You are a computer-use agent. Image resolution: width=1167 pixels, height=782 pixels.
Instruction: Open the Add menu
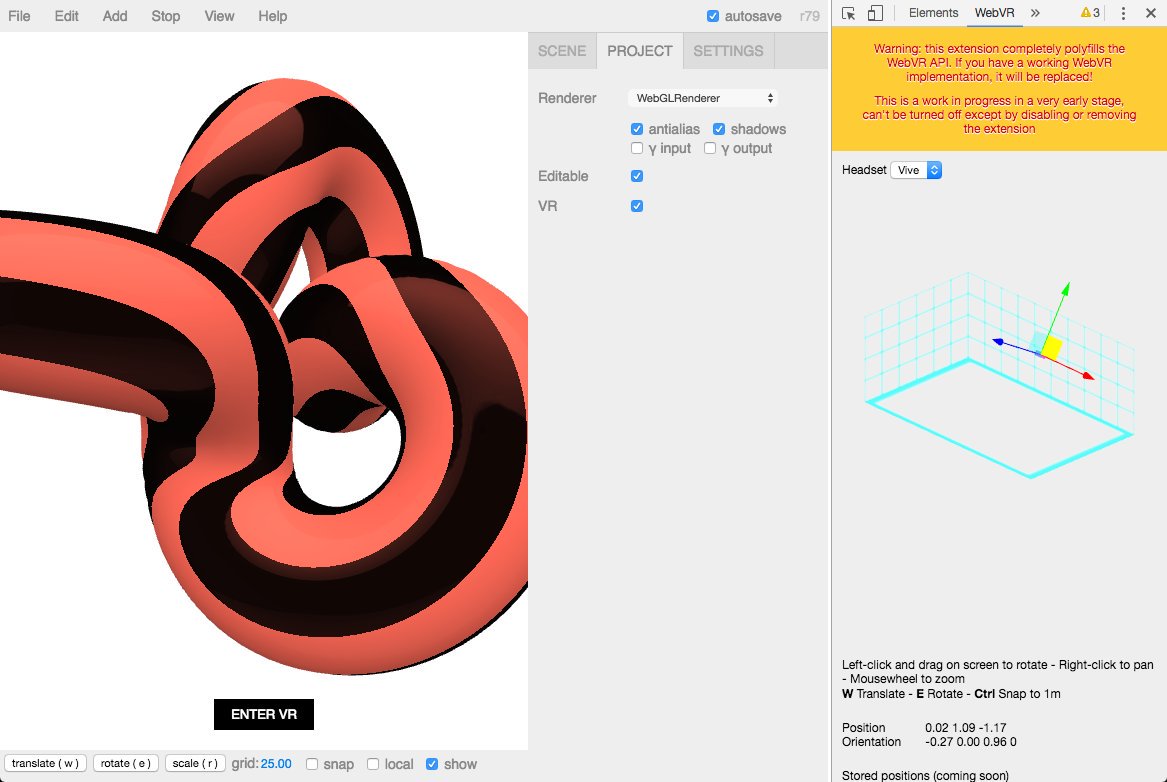[x=114, y=15]
